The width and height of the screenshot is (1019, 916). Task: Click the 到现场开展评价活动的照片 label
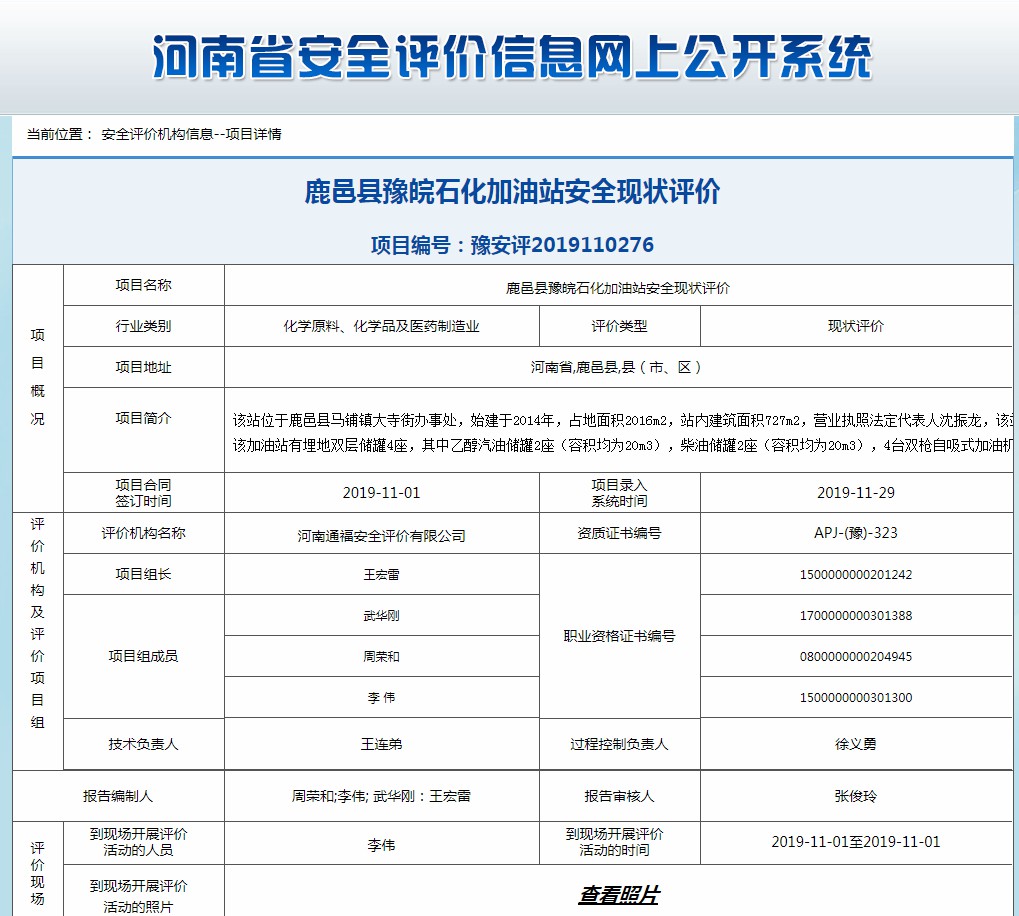point(138,896)
